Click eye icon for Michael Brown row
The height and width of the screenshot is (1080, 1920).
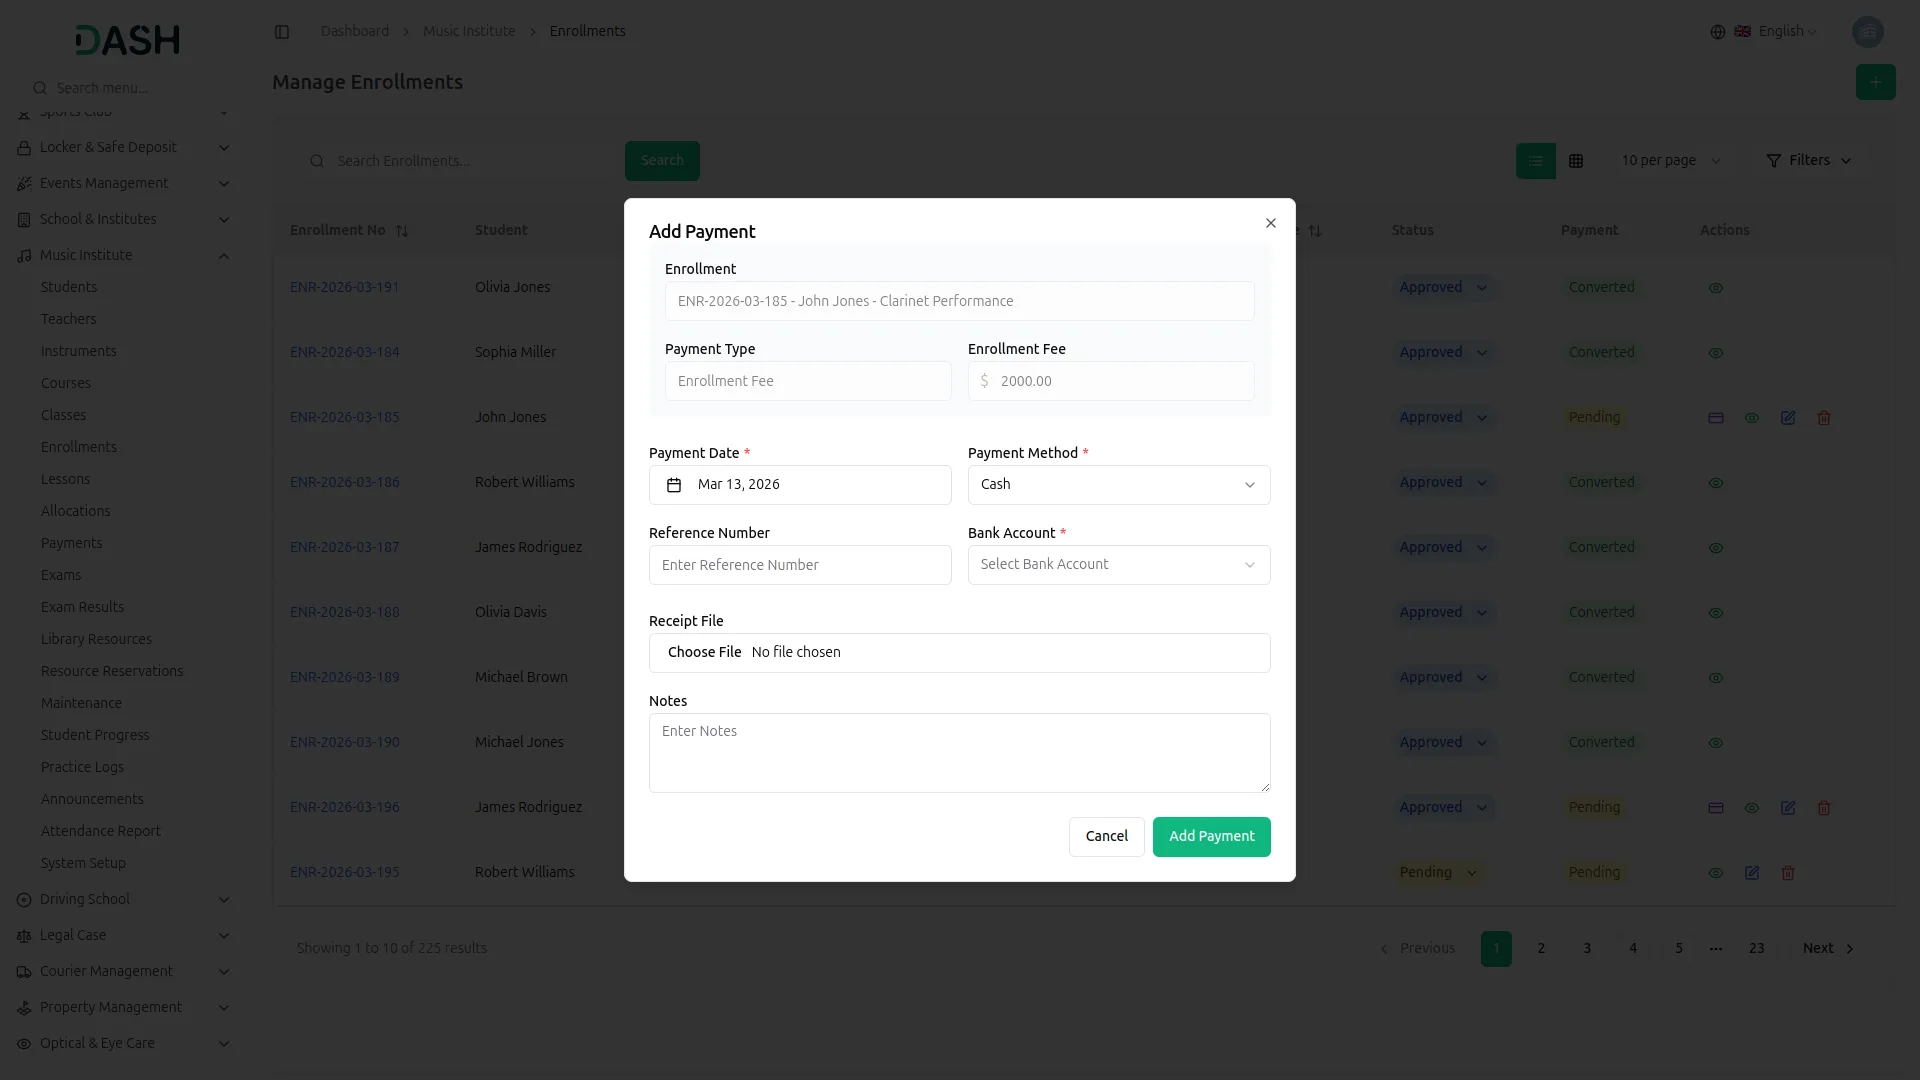click(x=1716, y=678)
